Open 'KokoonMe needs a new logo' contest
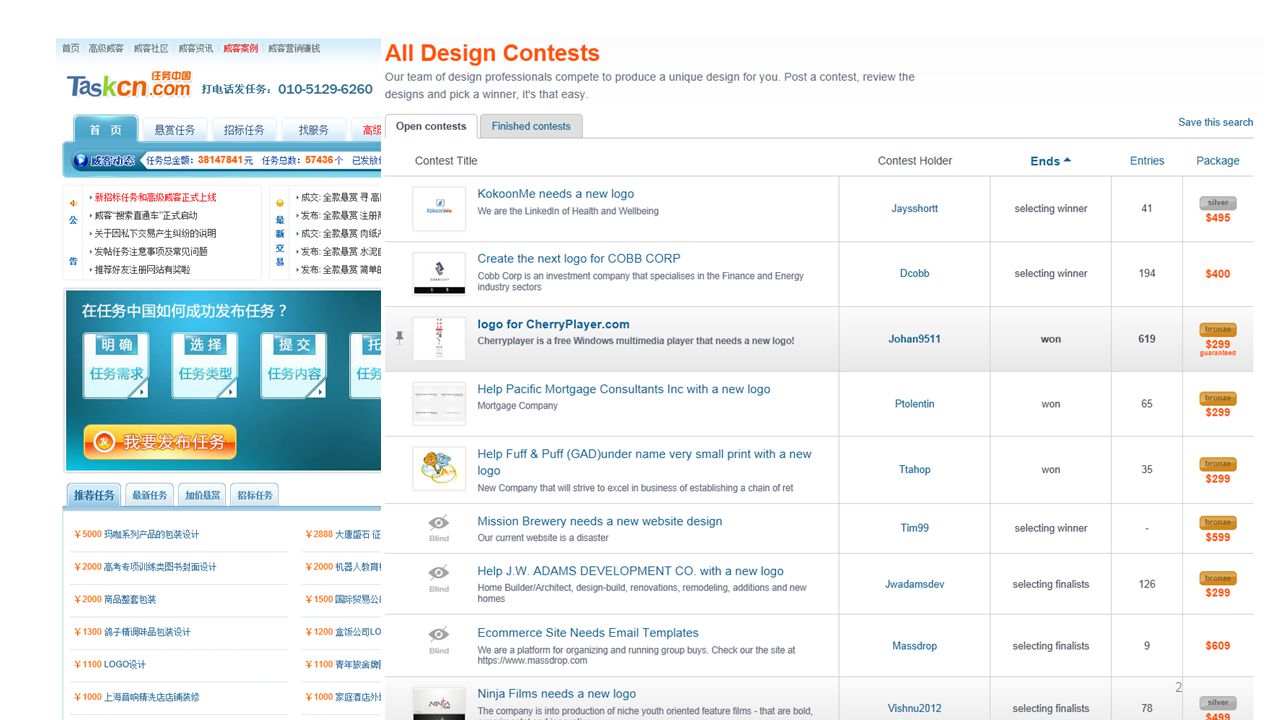 coord(555,194)
